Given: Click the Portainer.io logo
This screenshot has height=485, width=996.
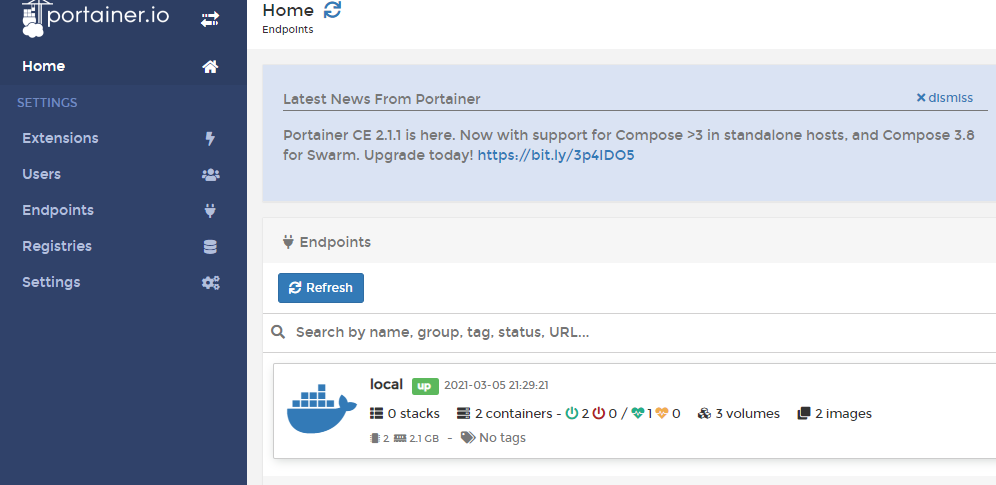Looking at the screenshot, I should (x=95, y=18).
